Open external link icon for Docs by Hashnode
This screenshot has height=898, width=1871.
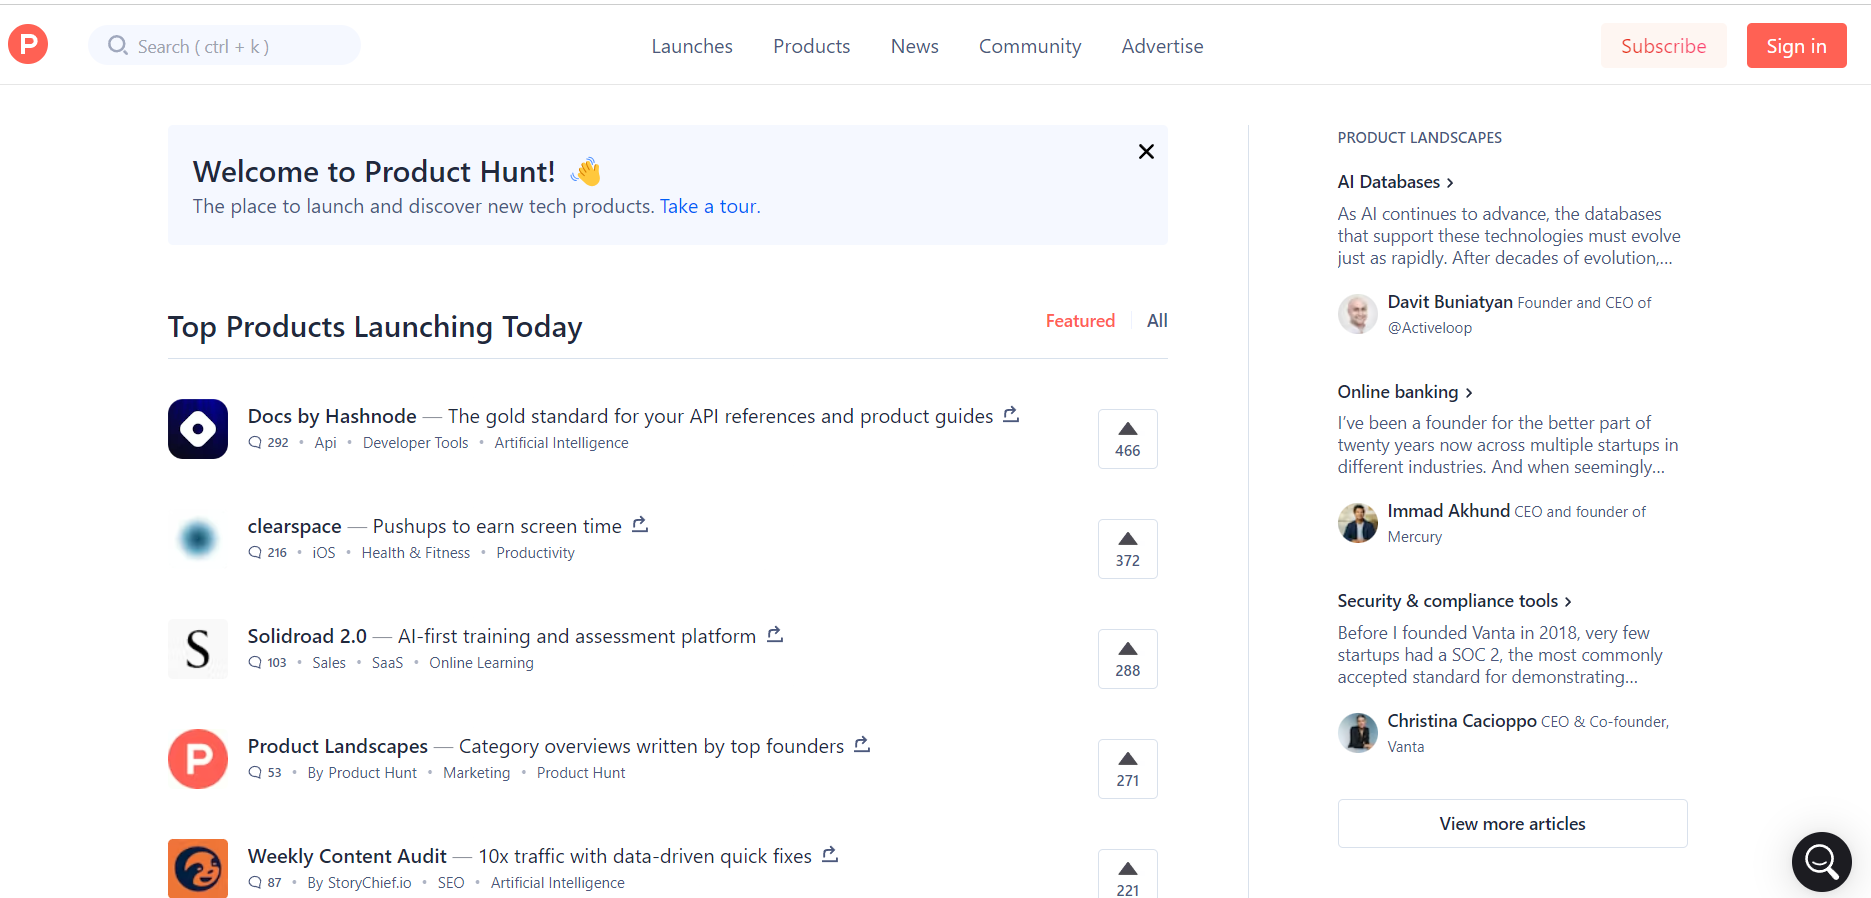[1011, 414]
